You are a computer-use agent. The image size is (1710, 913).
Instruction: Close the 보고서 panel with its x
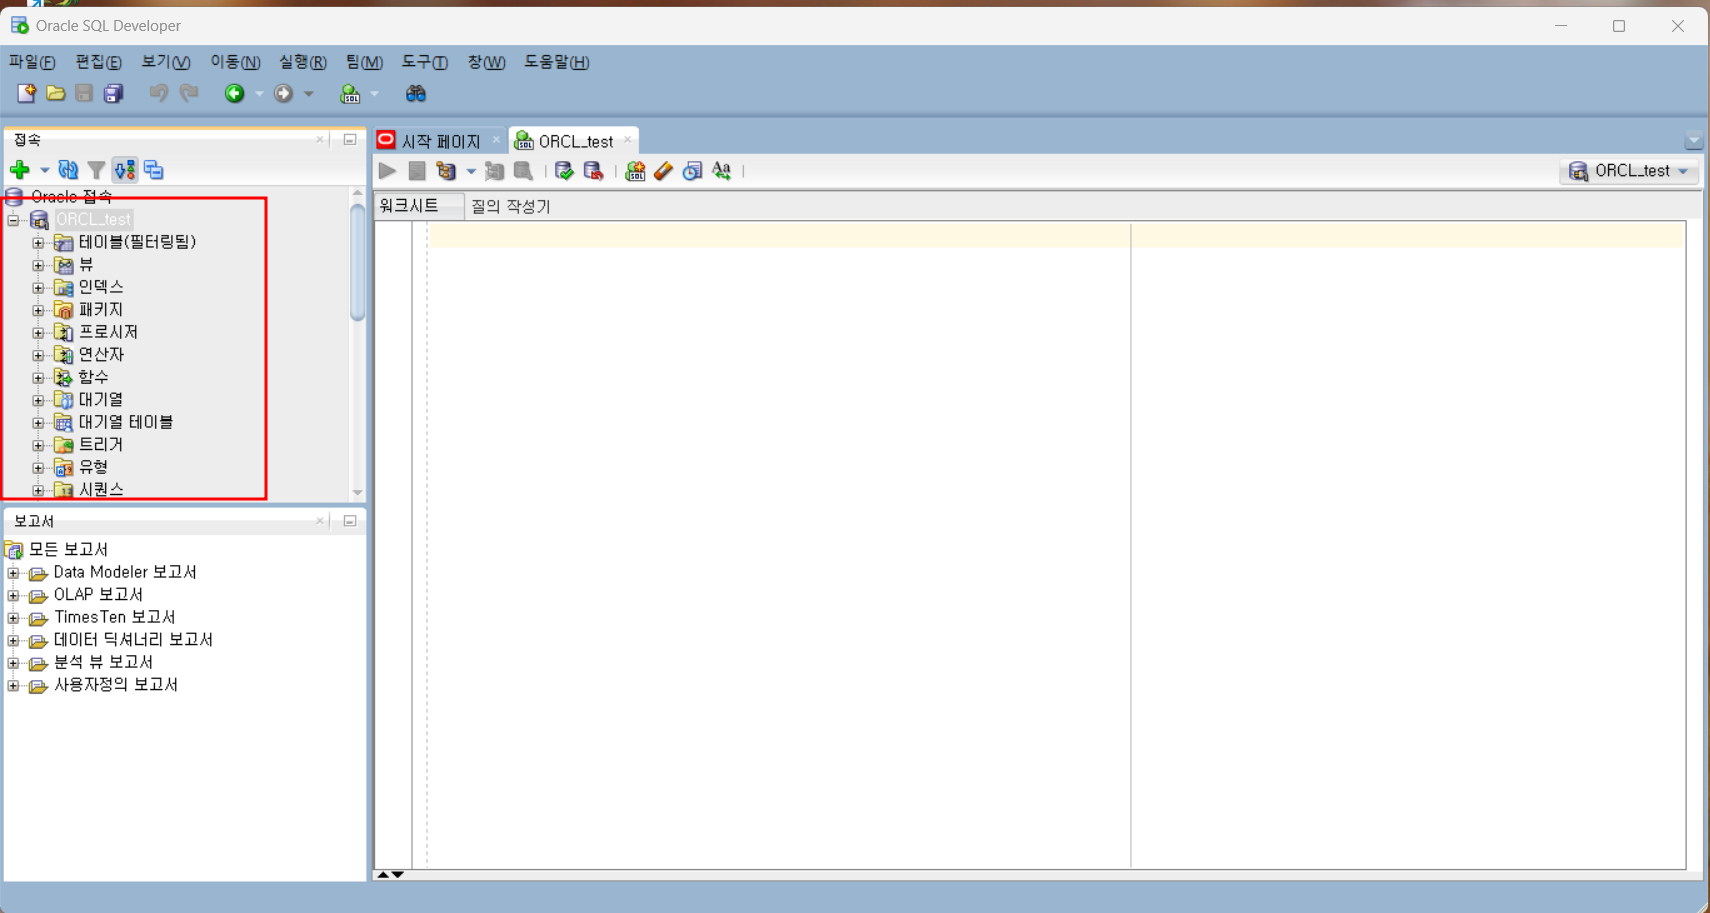point(320,521)
